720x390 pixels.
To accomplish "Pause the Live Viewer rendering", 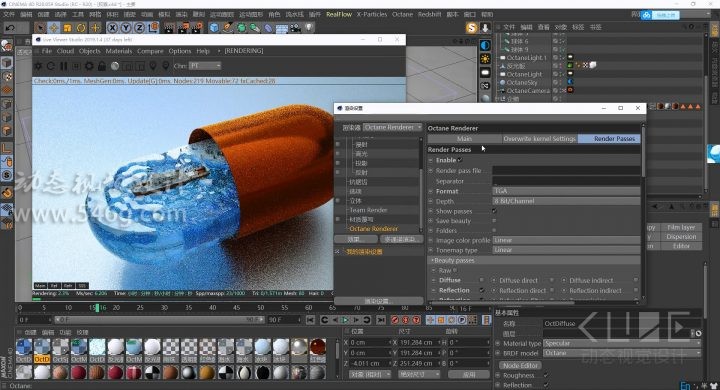I will [64, 66].
